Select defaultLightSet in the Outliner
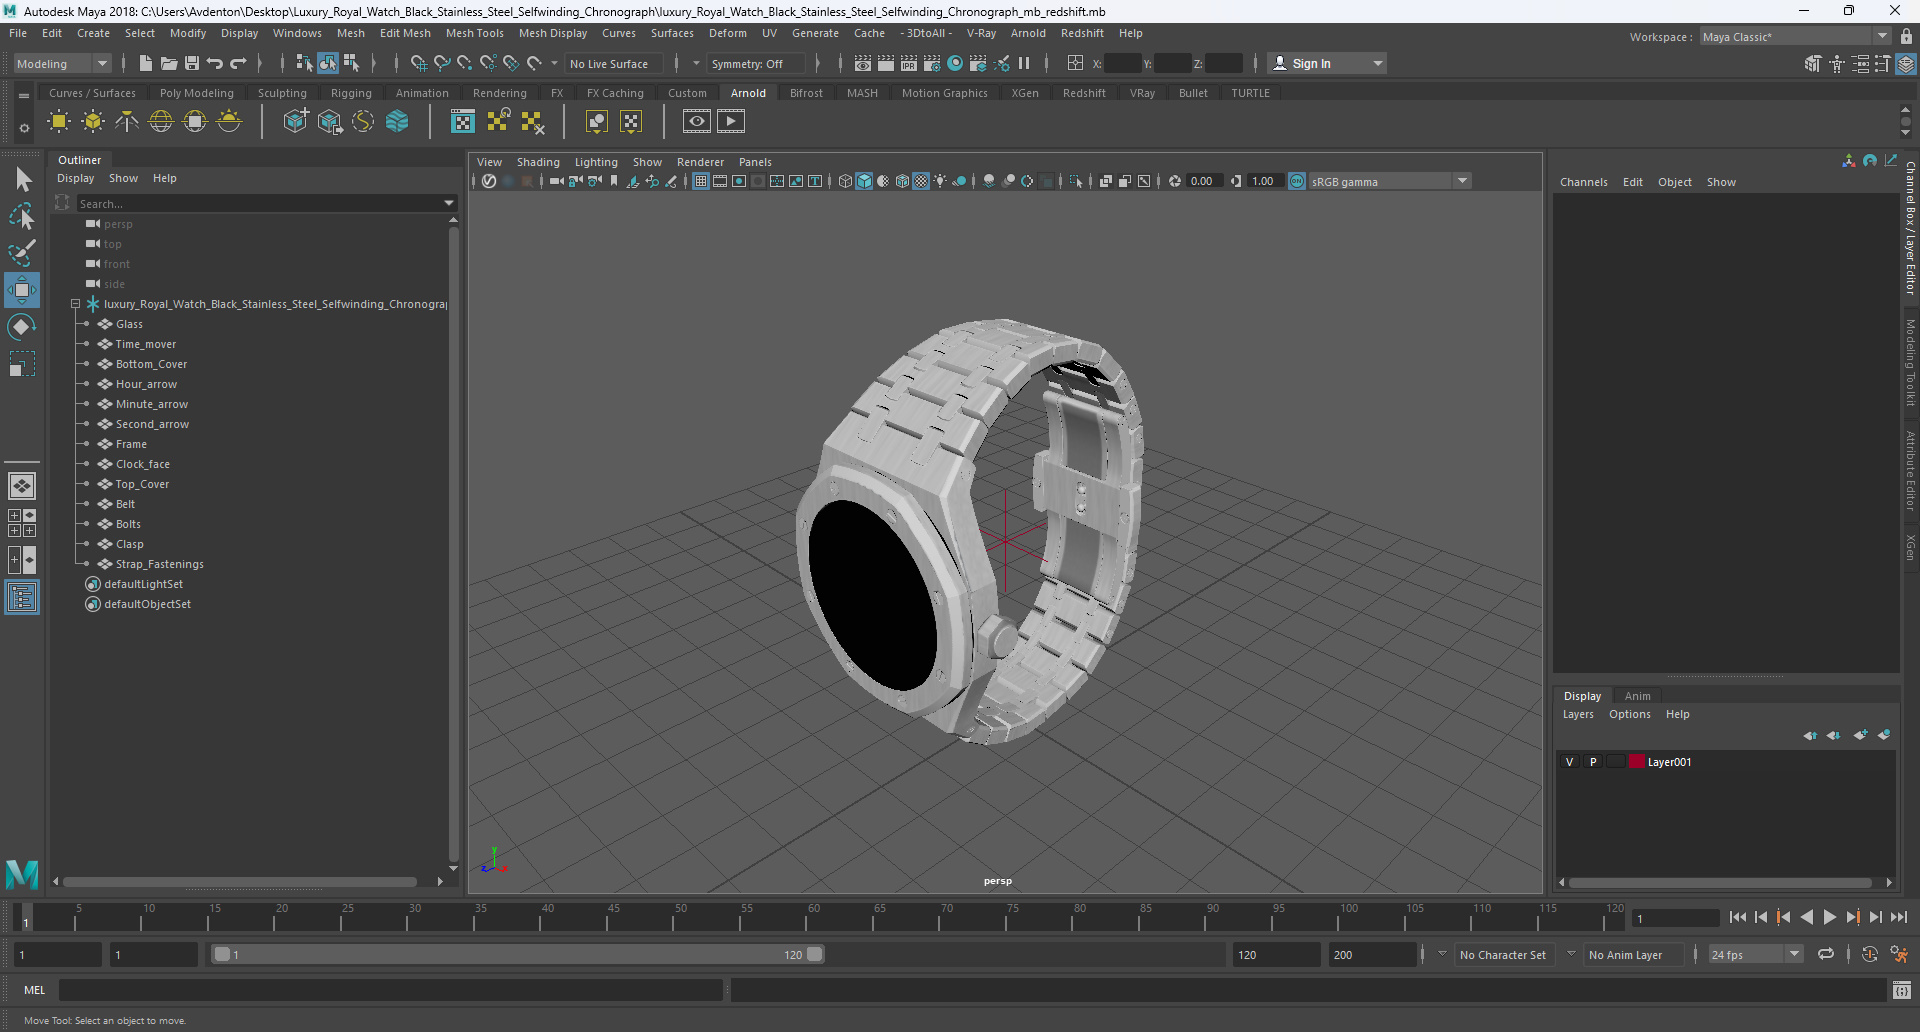The width and height of the screenshot is (1920, 1032). [x=143, y=584]
